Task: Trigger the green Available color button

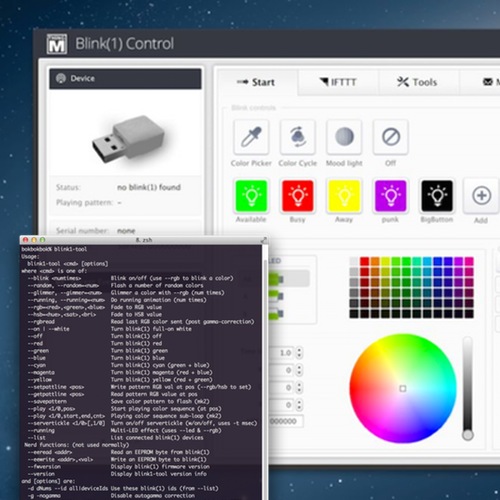Action: 251,196
